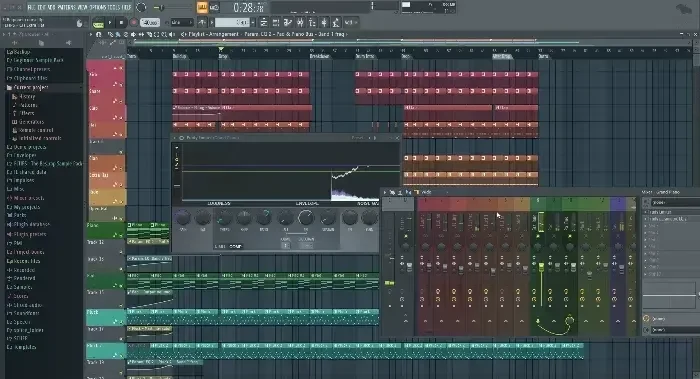700x379 pixels.
Task: Open the pattern selector box in toolbar
Action: (233, 22)
